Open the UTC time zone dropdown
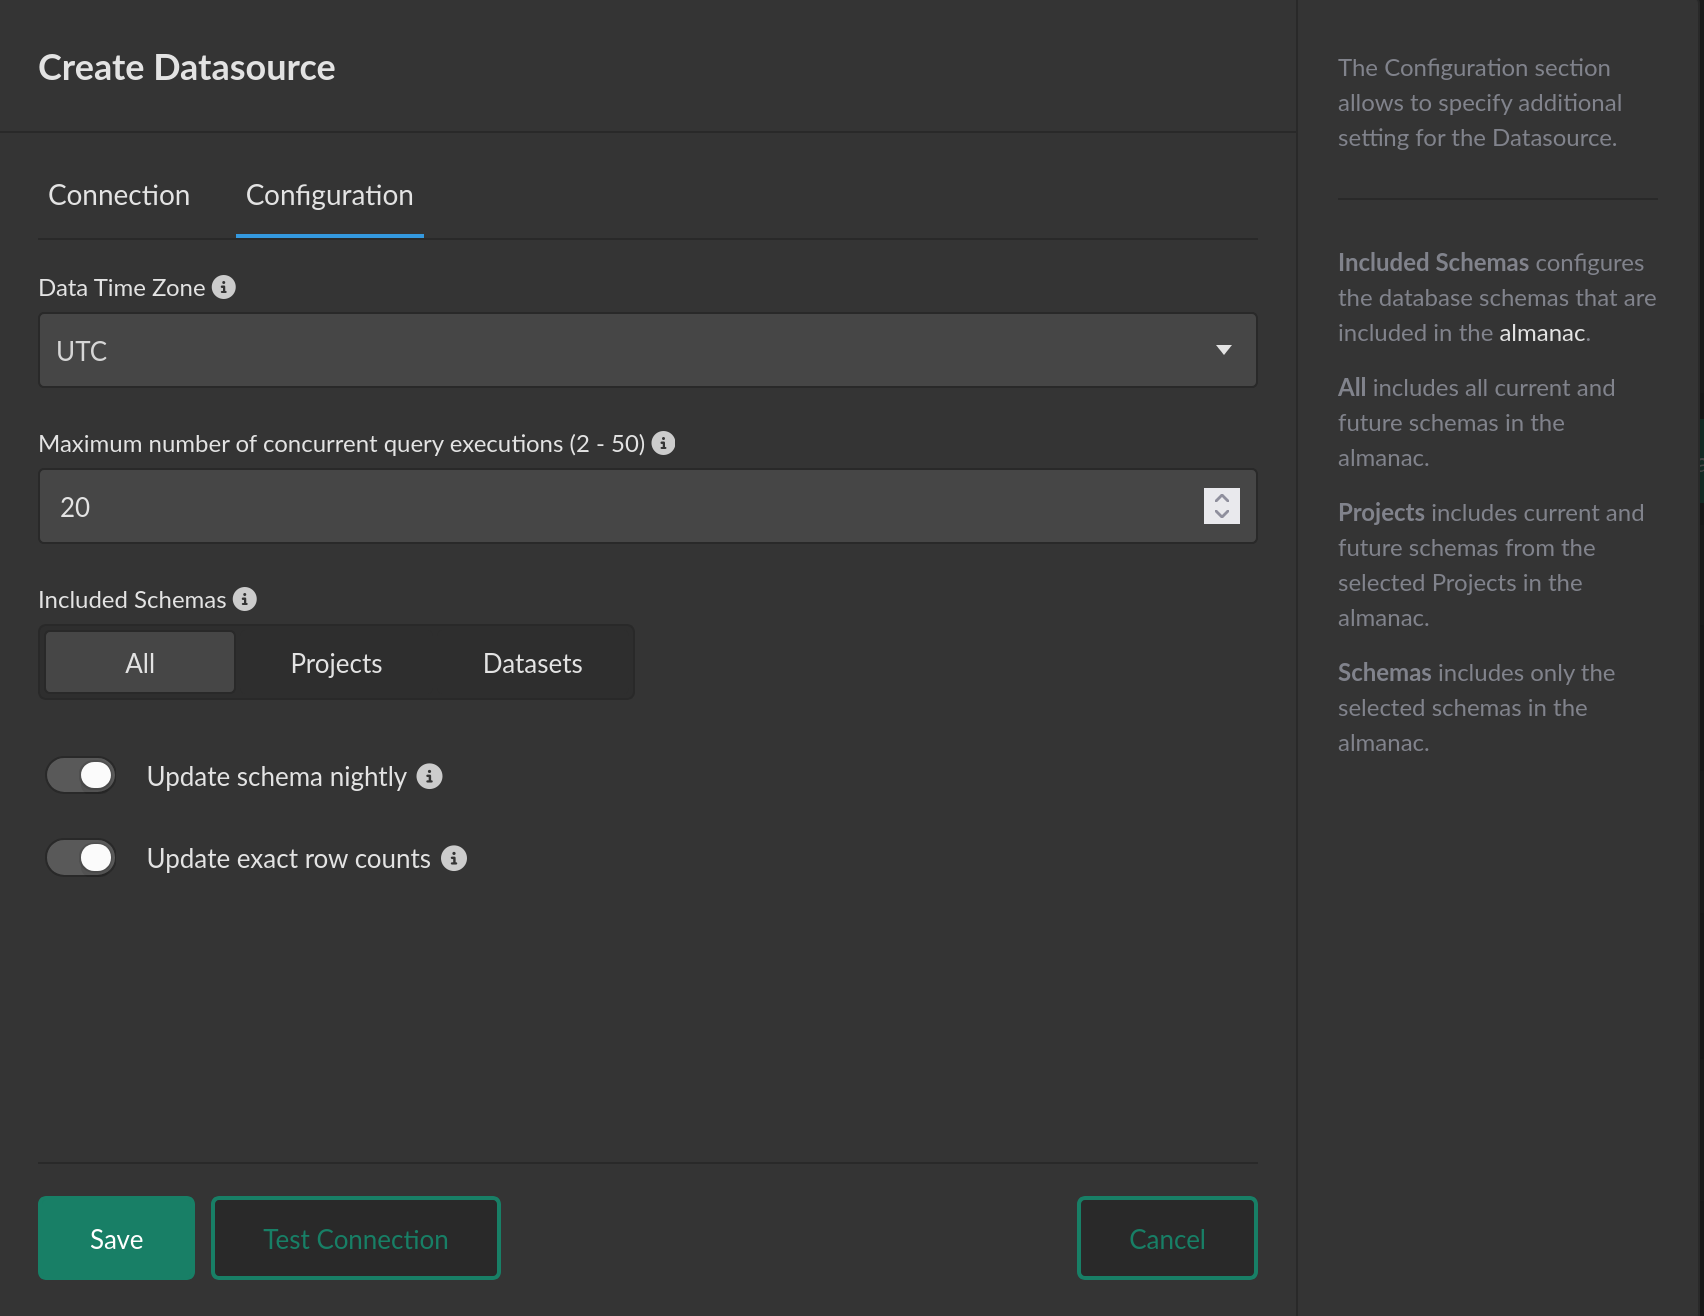 tap(648, 350)
